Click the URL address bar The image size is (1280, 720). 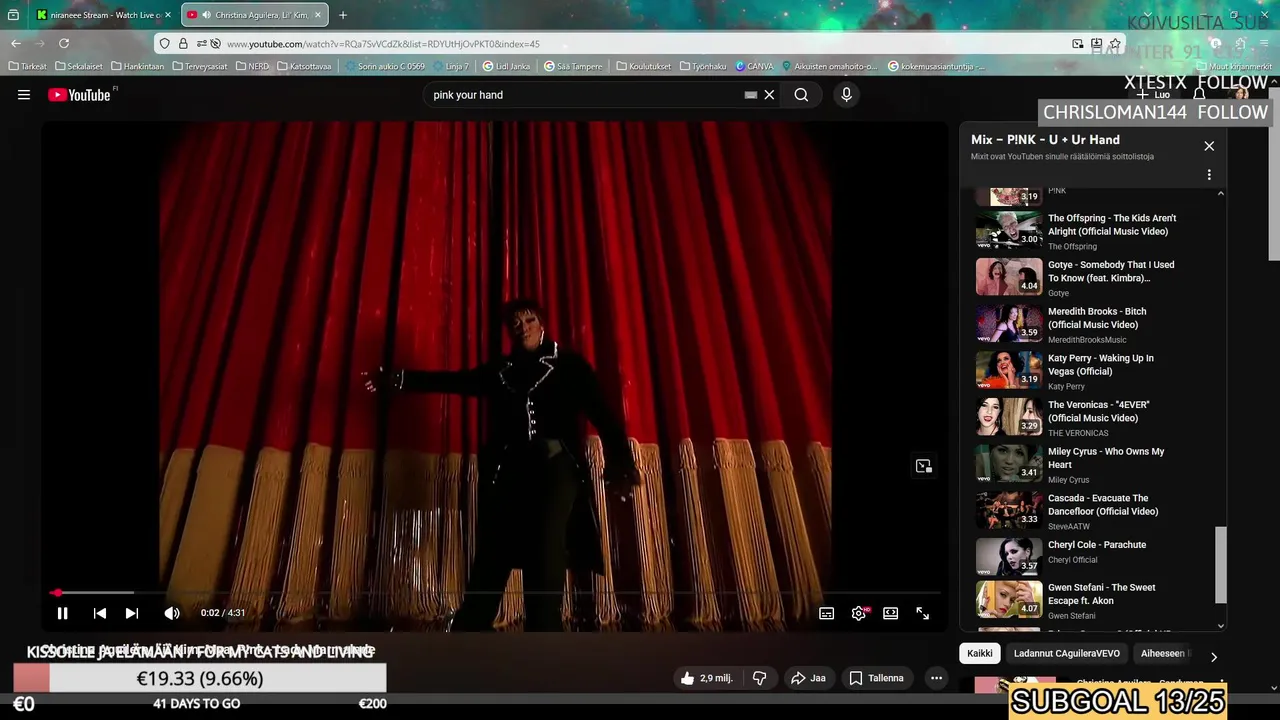[x=640, y=44]
